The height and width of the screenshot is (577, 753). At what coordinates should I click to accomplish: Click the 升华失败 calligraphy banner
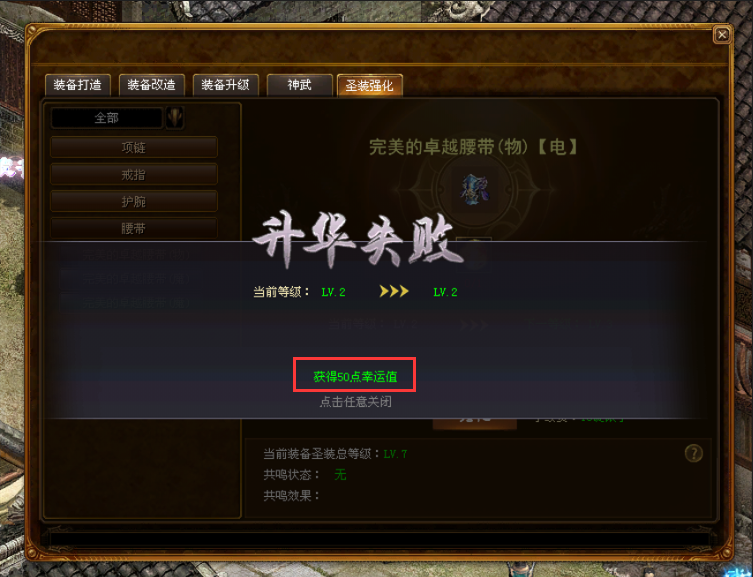pyautogui.click(x=357, y=239)
